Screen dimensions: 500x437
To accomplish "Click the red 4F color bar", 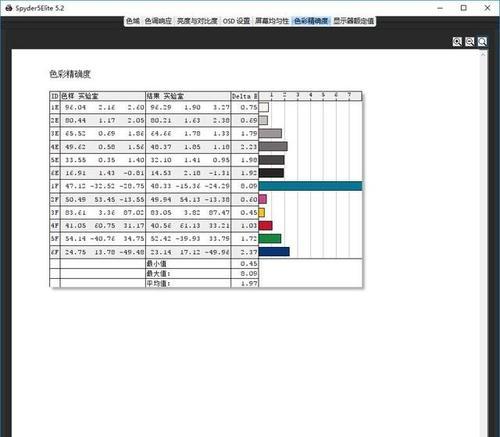I will pyautogui.click(x=266, y=226).
